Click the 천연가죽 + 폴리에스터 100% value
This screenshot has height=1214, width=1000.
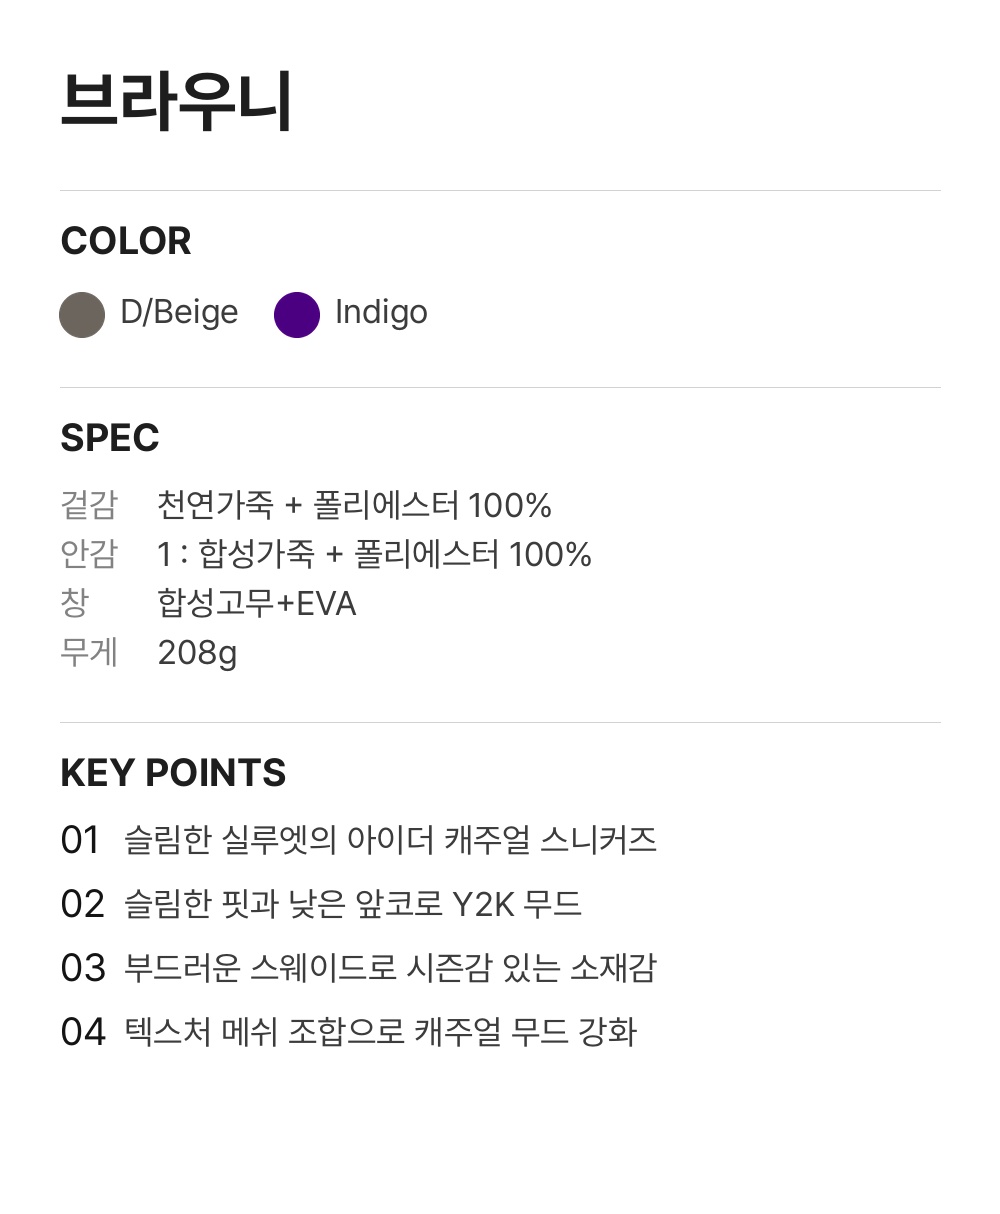click(355, 505)
